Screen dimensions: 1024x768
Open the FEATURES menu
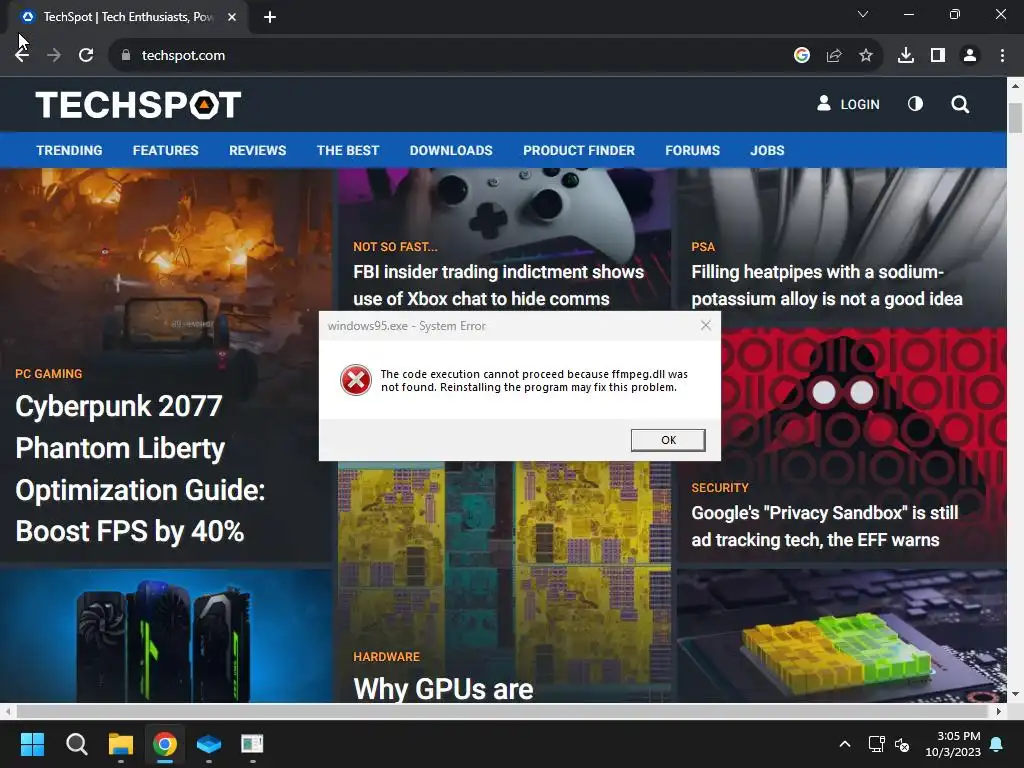click(x=166, y=150)
